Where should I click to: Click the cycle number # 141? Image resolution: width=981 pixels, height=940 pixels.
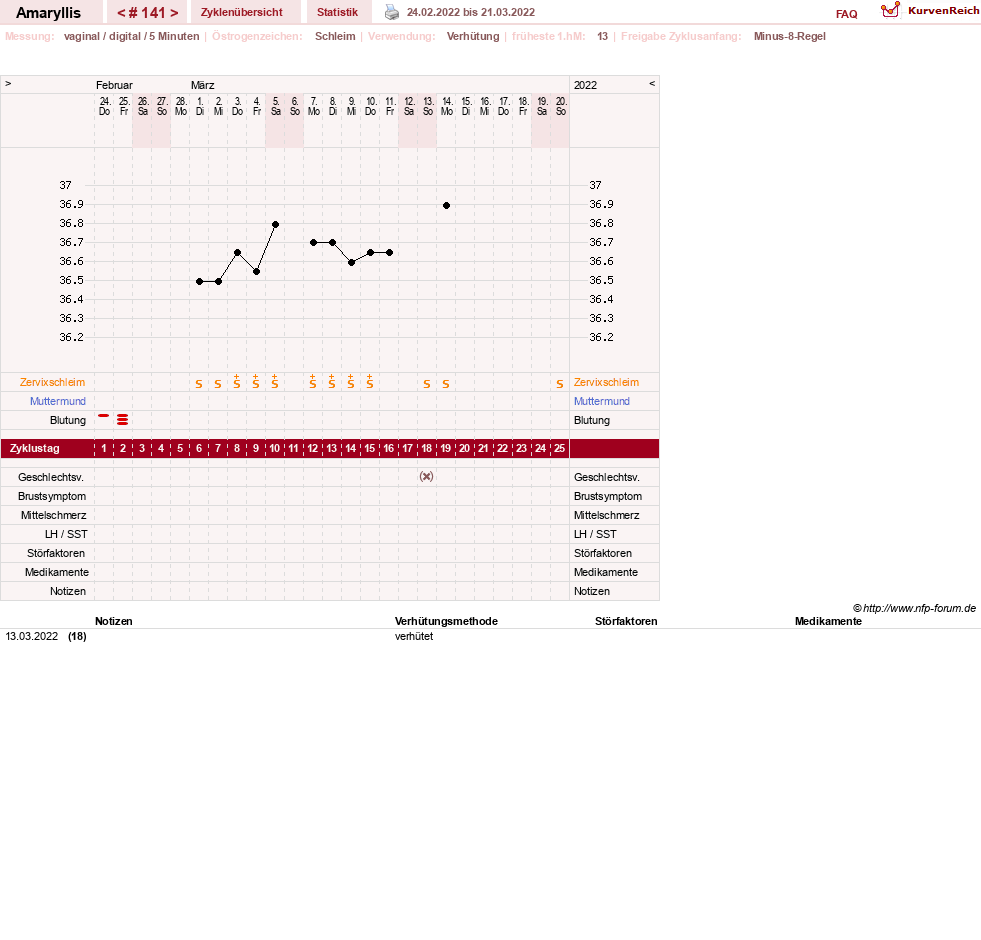pyautogui.click(x=147, y=13)
